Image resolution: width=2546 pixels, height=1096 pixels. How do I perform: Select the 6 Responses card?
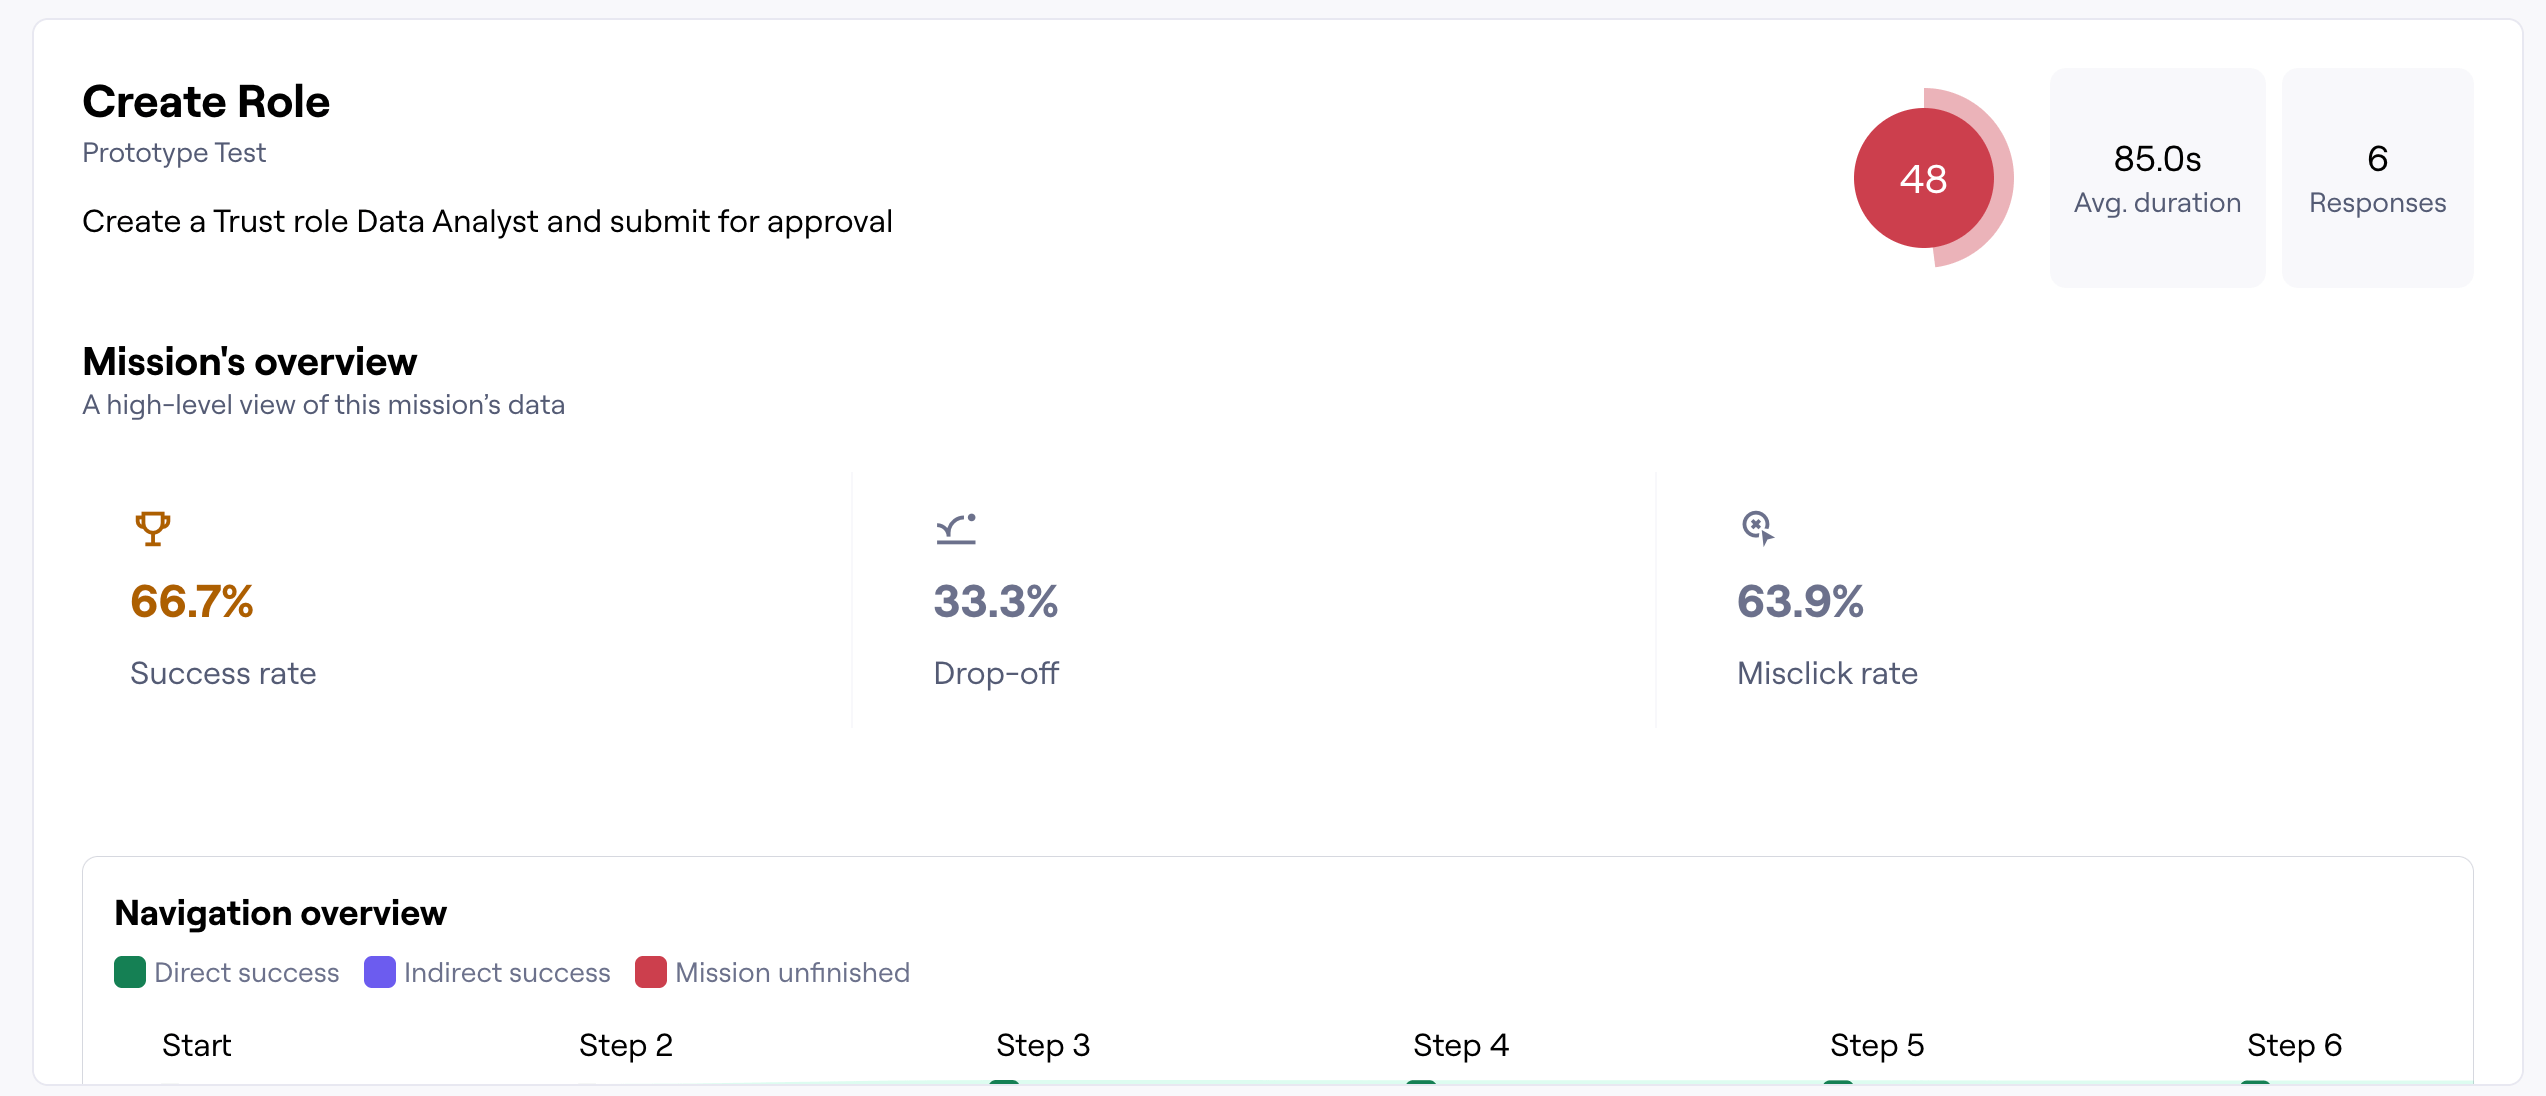[x=2377, y=178]
